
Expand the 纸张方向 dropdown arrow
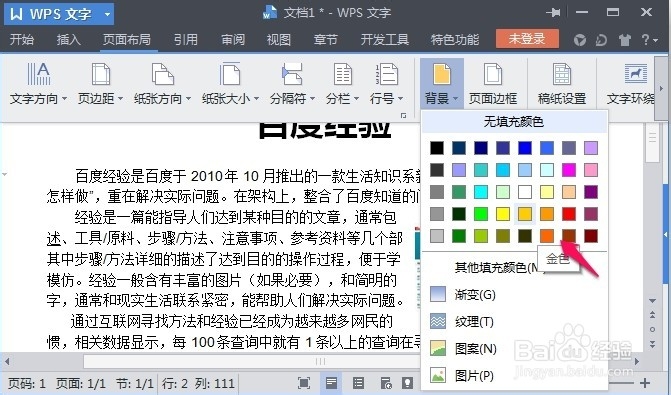pos(188,99)
